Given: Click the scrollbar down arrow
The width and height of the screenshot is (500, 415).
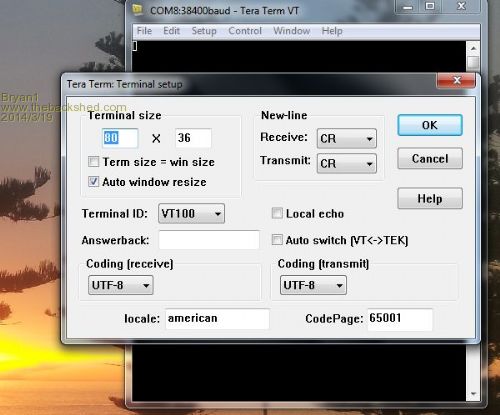Looking at the screenshot, I should [473, 394].
